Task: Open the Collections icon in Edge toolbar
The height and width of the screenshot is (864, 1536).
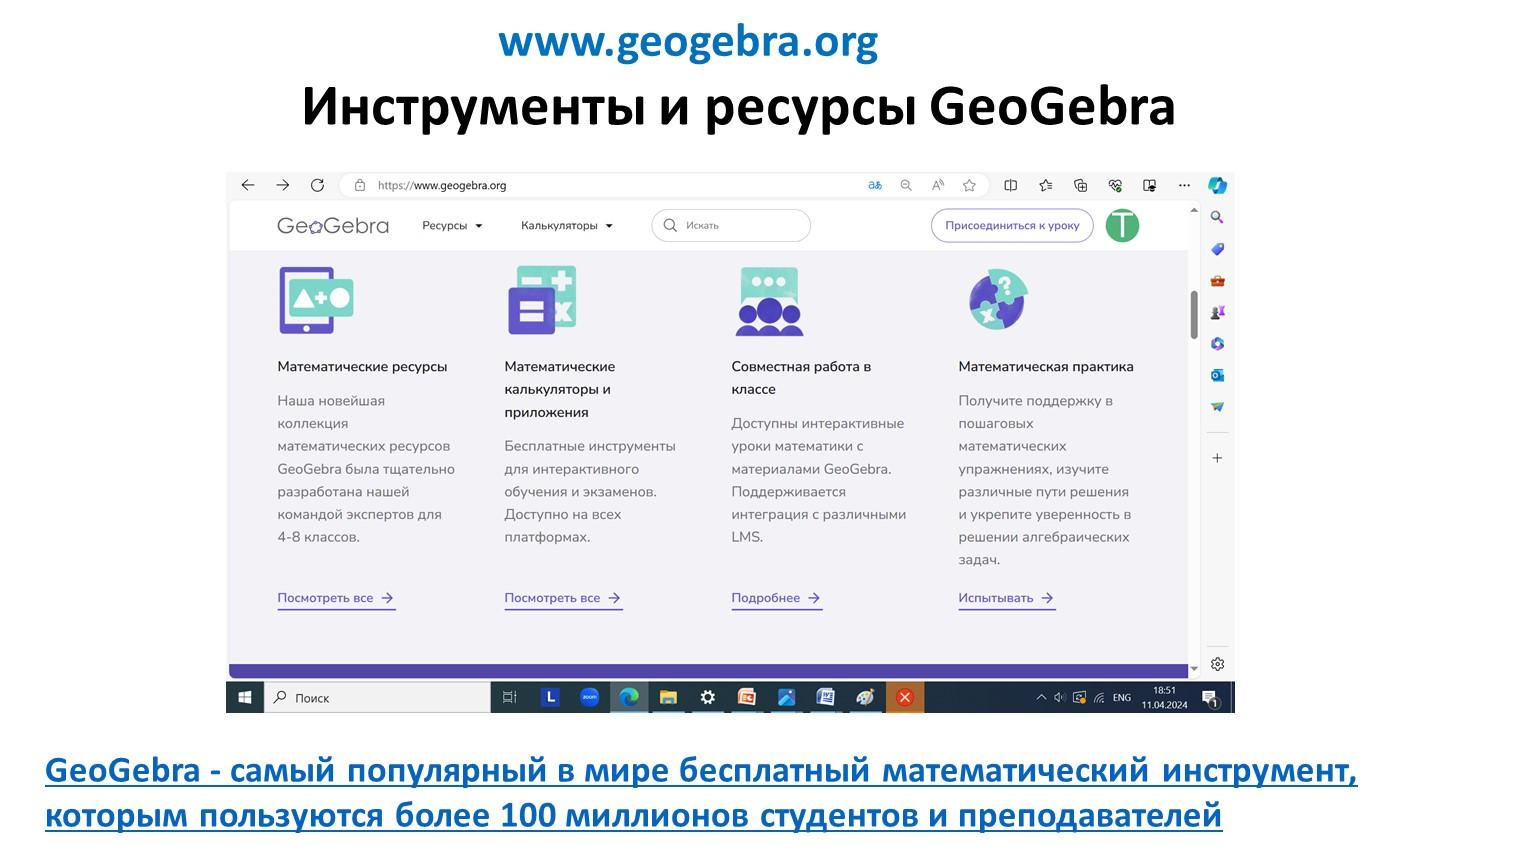Action: (1080, 185)
